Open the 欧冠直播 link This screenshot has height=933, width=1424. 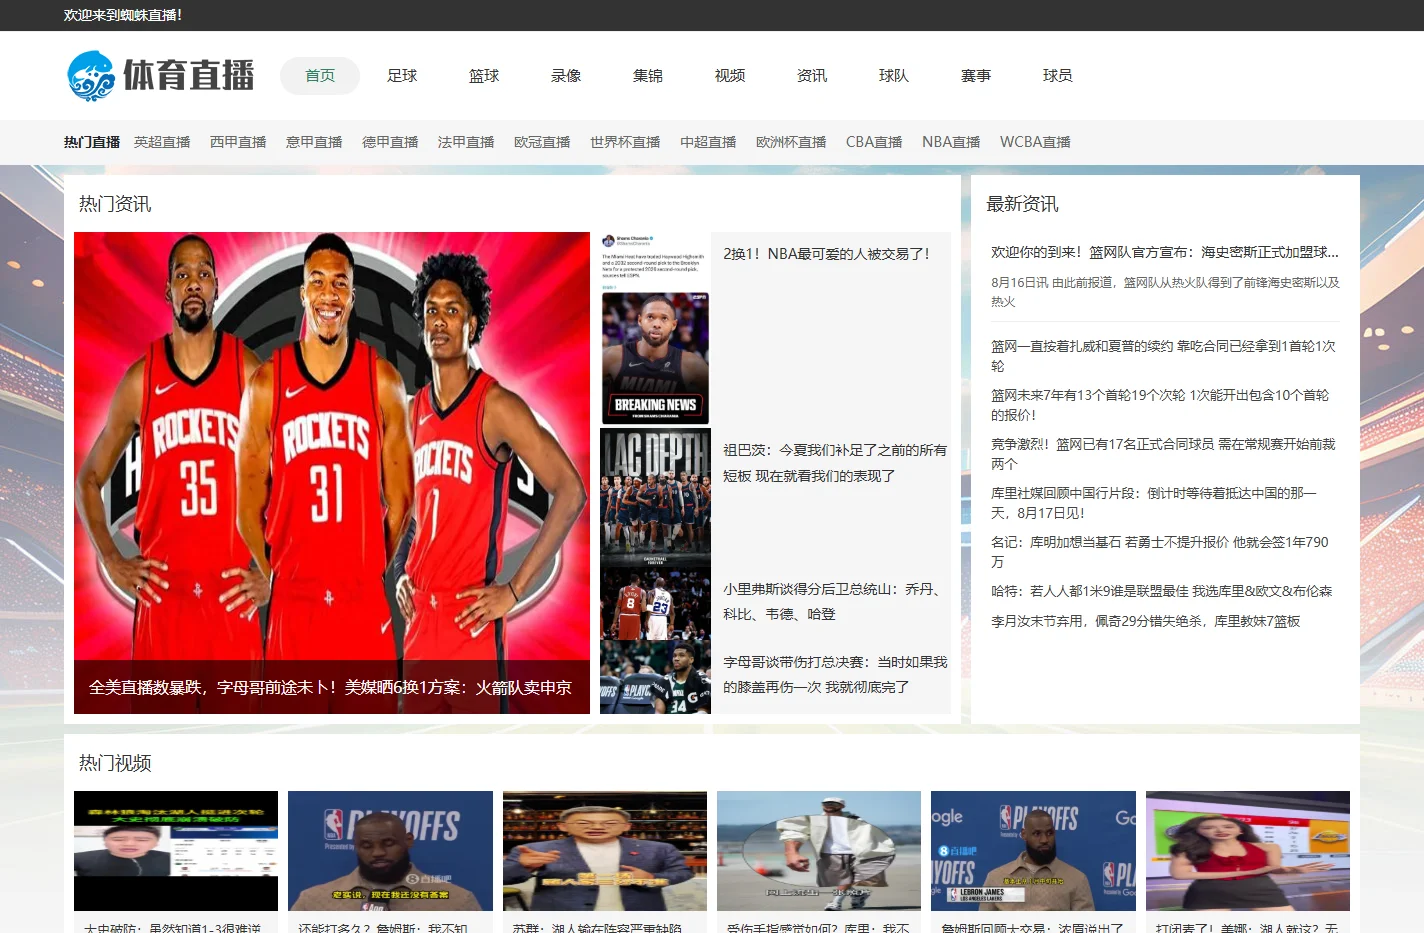point(542,142)
